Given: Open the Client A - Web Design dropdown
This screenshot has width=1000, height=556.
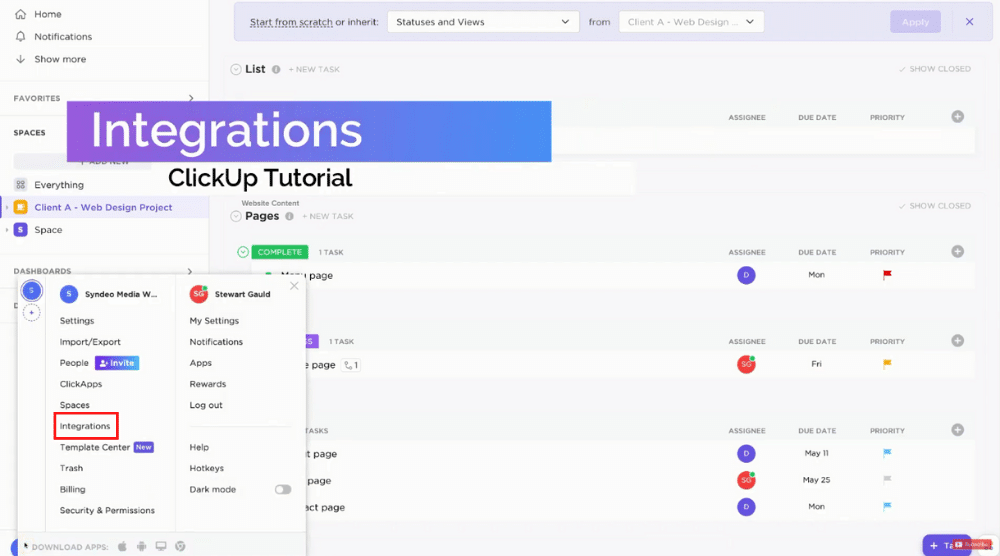Looking at the screenshot, I should 691,22.
